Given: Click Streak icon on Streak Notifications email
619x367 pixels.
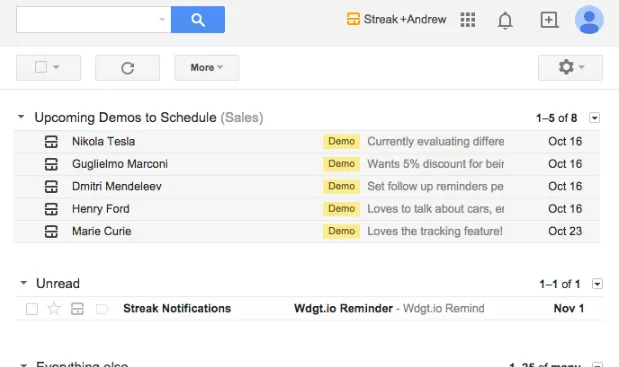Looking at the screenshot, I should pos(77,309).
